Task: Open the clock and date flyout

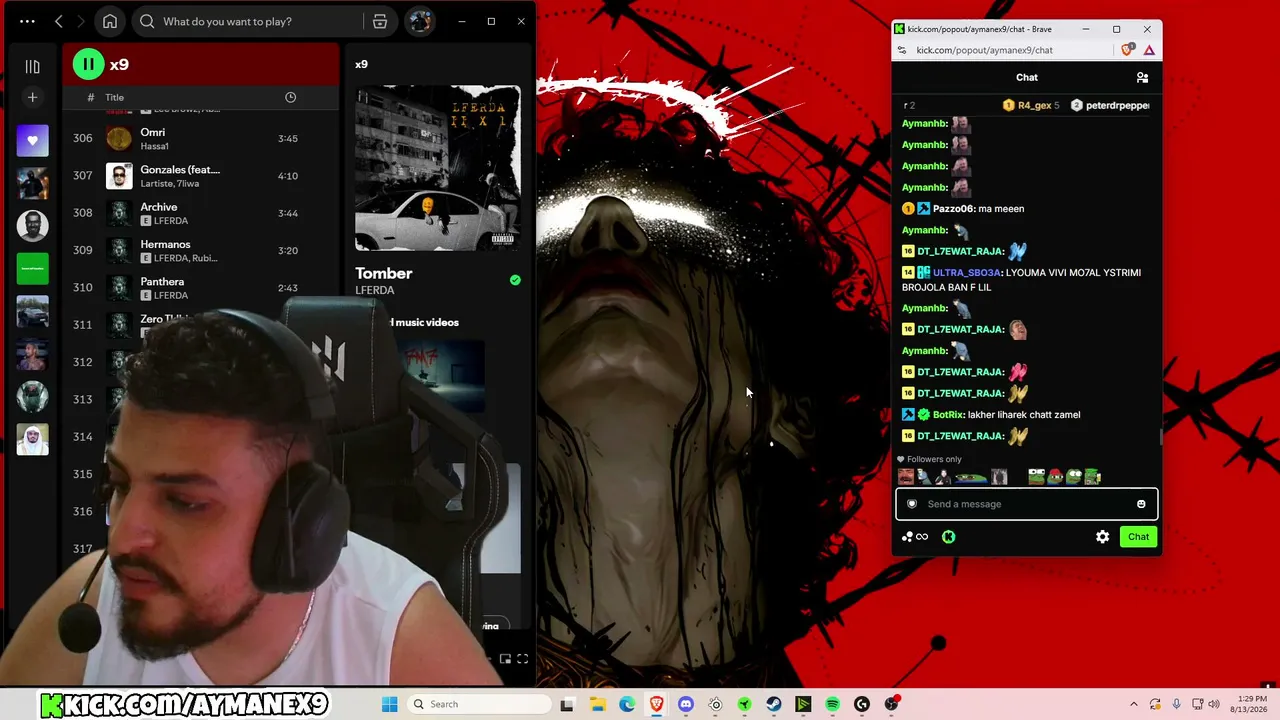Action: (x=1251, y=704)
